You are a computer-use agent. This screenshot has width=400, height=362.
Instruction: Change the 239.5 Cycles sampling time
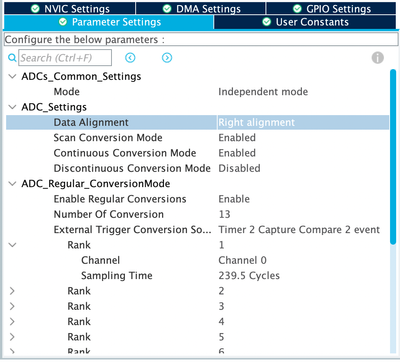(249, 276)
